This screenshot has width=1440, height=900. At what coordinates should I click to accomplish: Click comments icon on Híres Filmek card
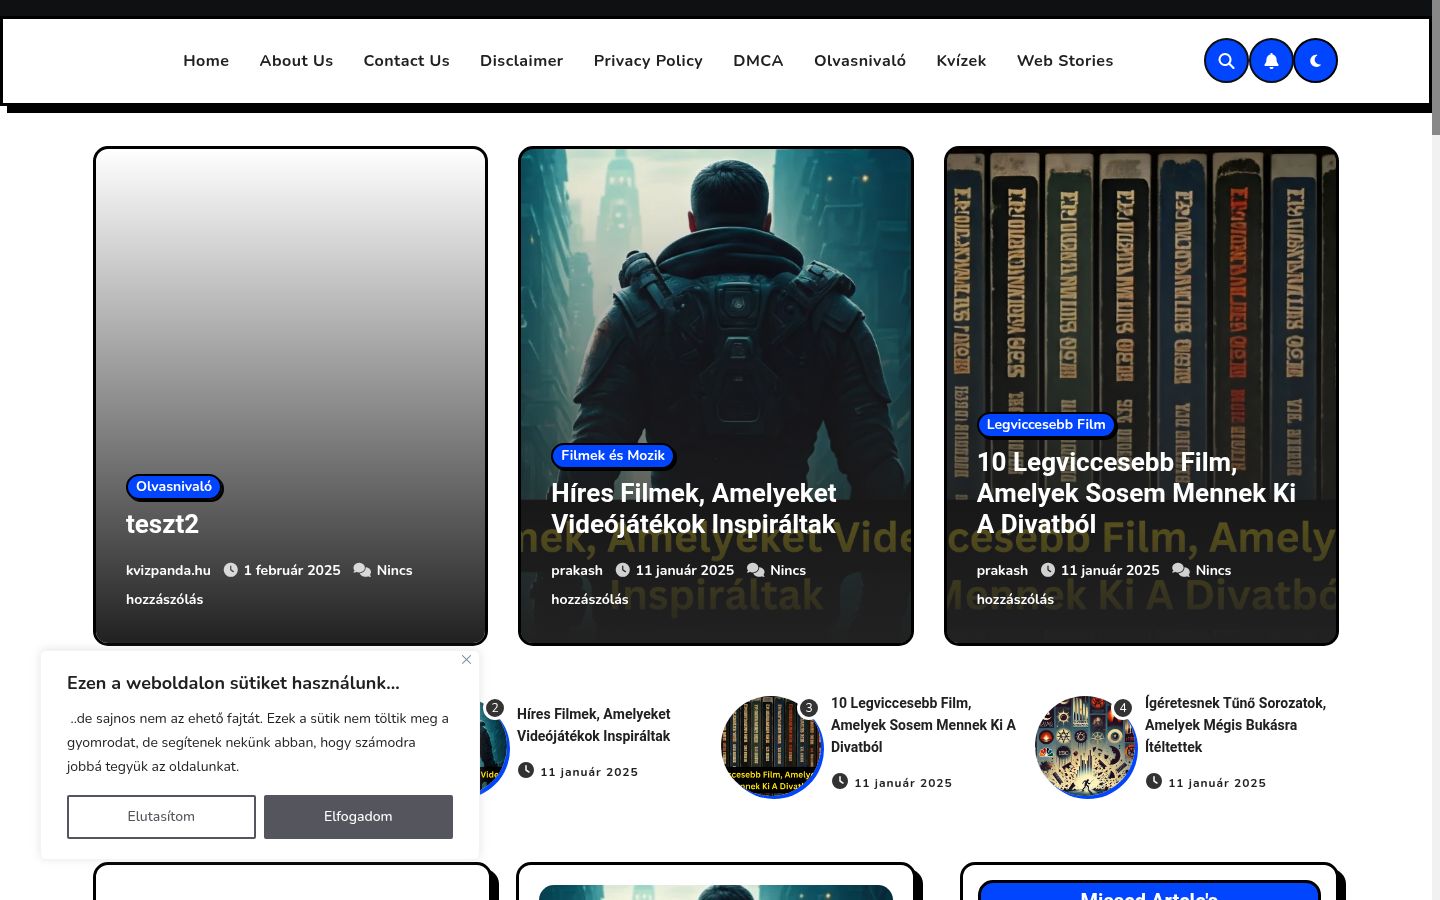pyautogui.click(x=756, y=570)
